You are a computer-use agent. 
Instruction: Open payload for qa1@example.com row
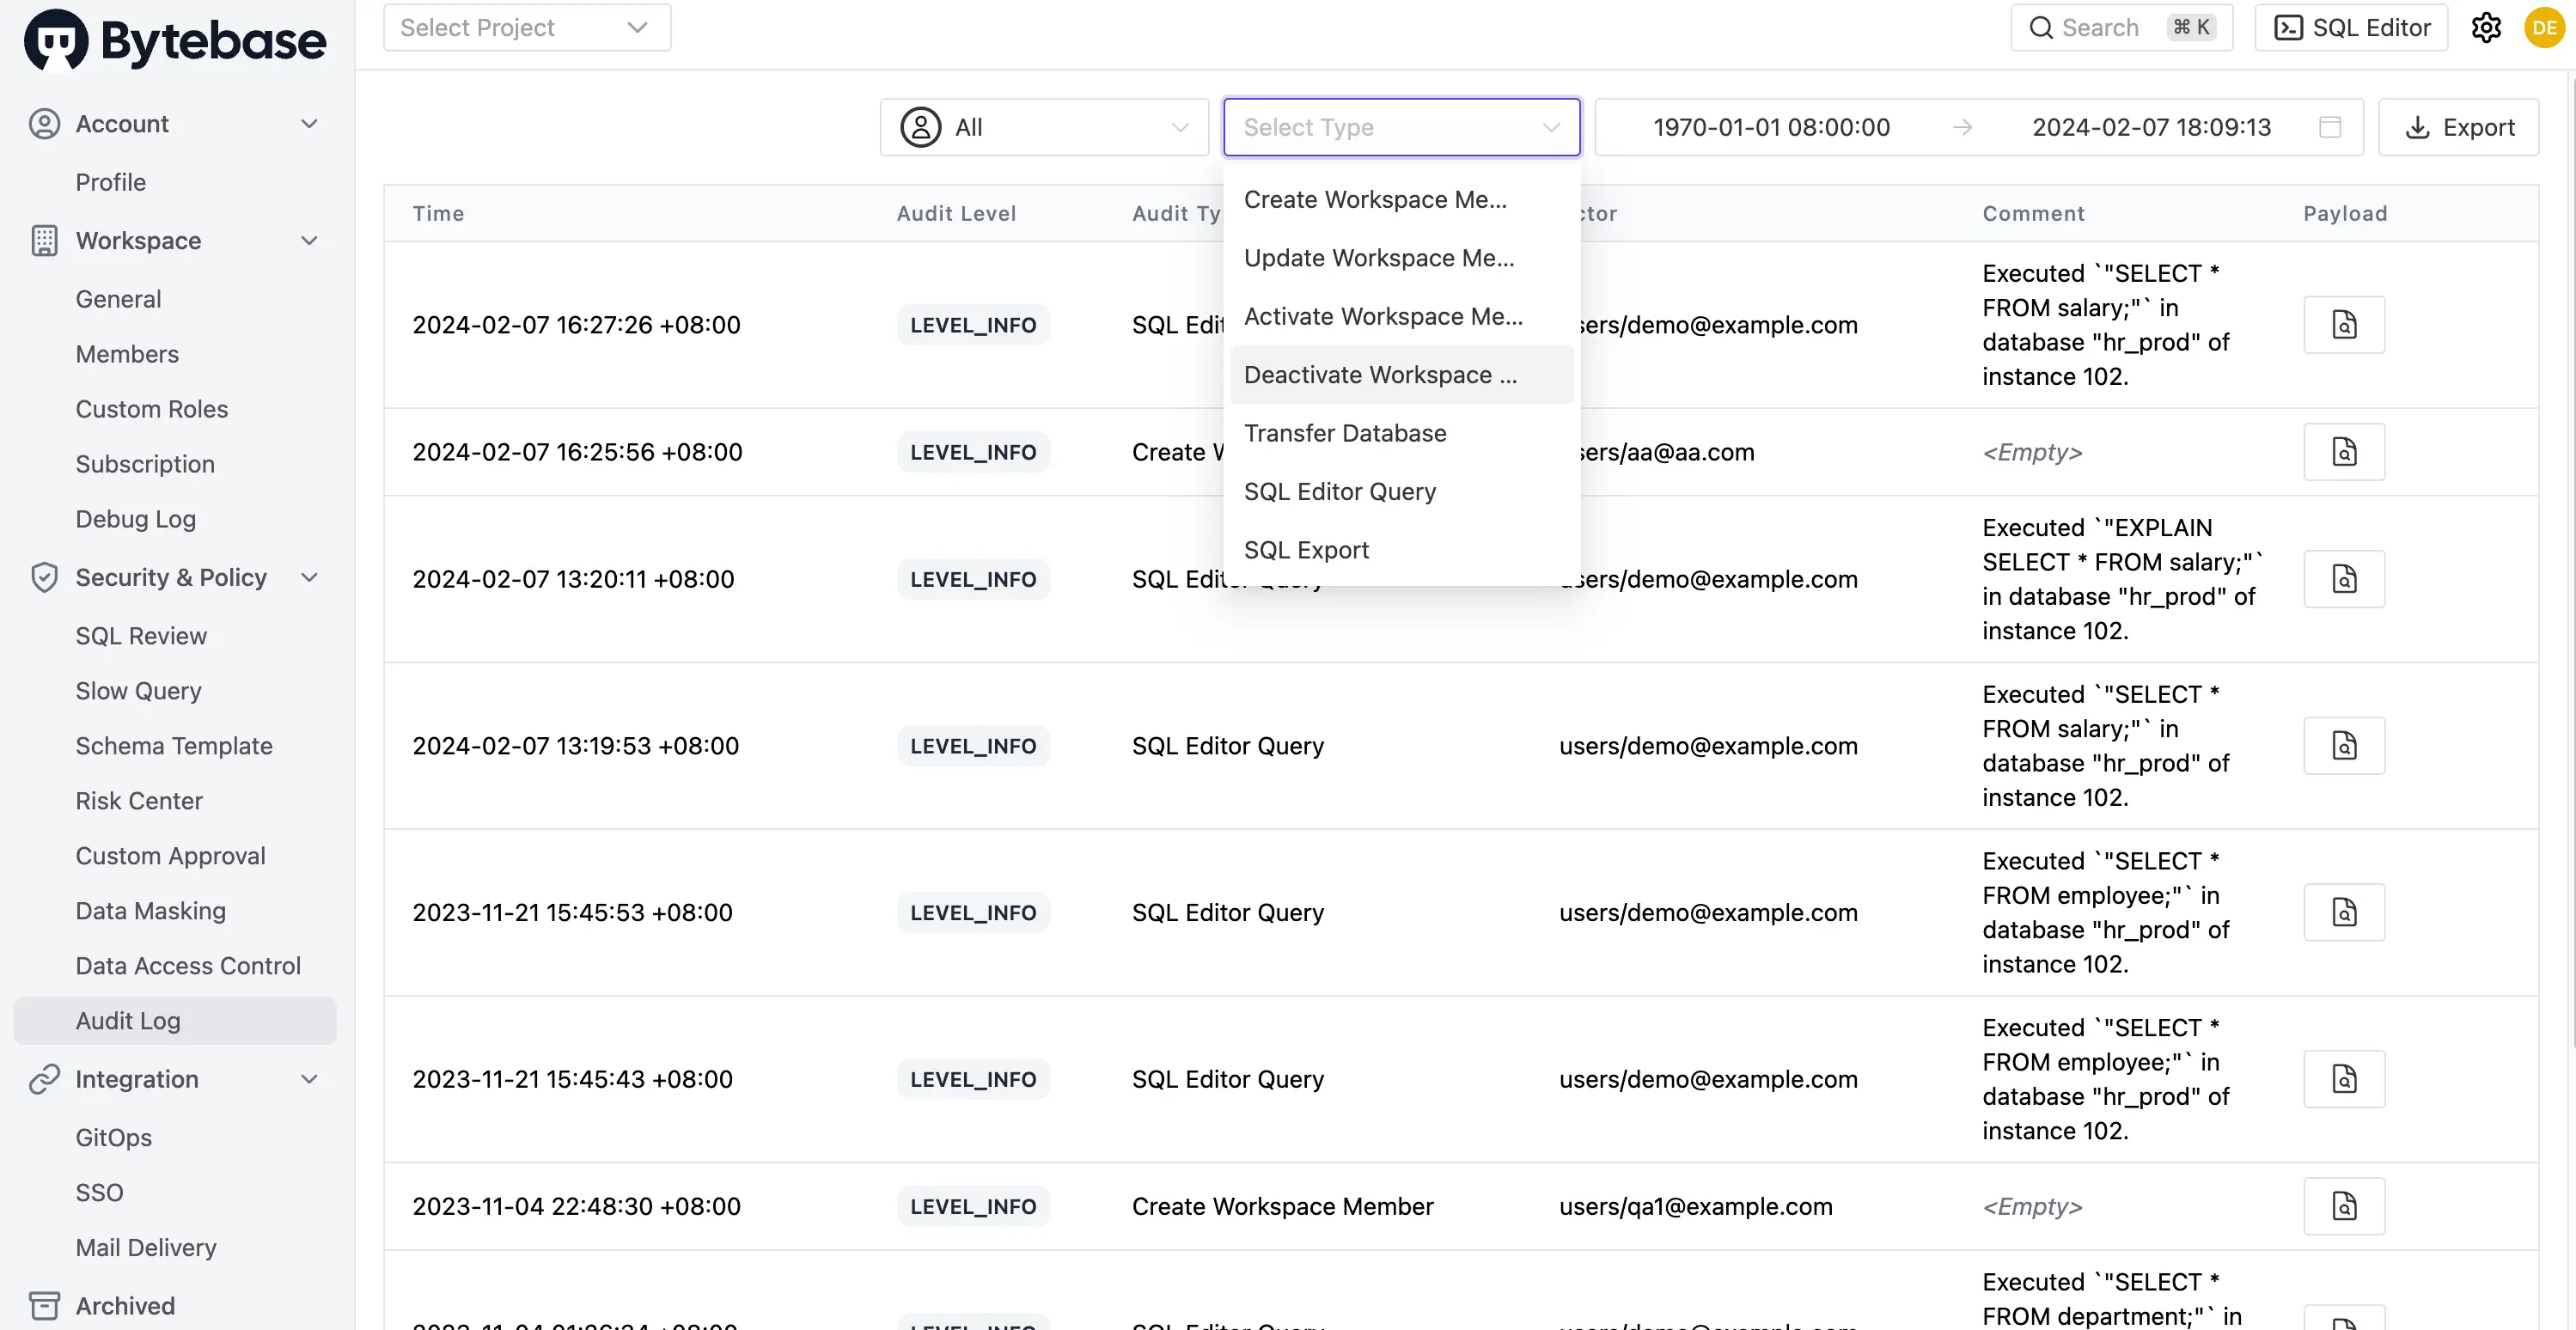point(2343,1206)
